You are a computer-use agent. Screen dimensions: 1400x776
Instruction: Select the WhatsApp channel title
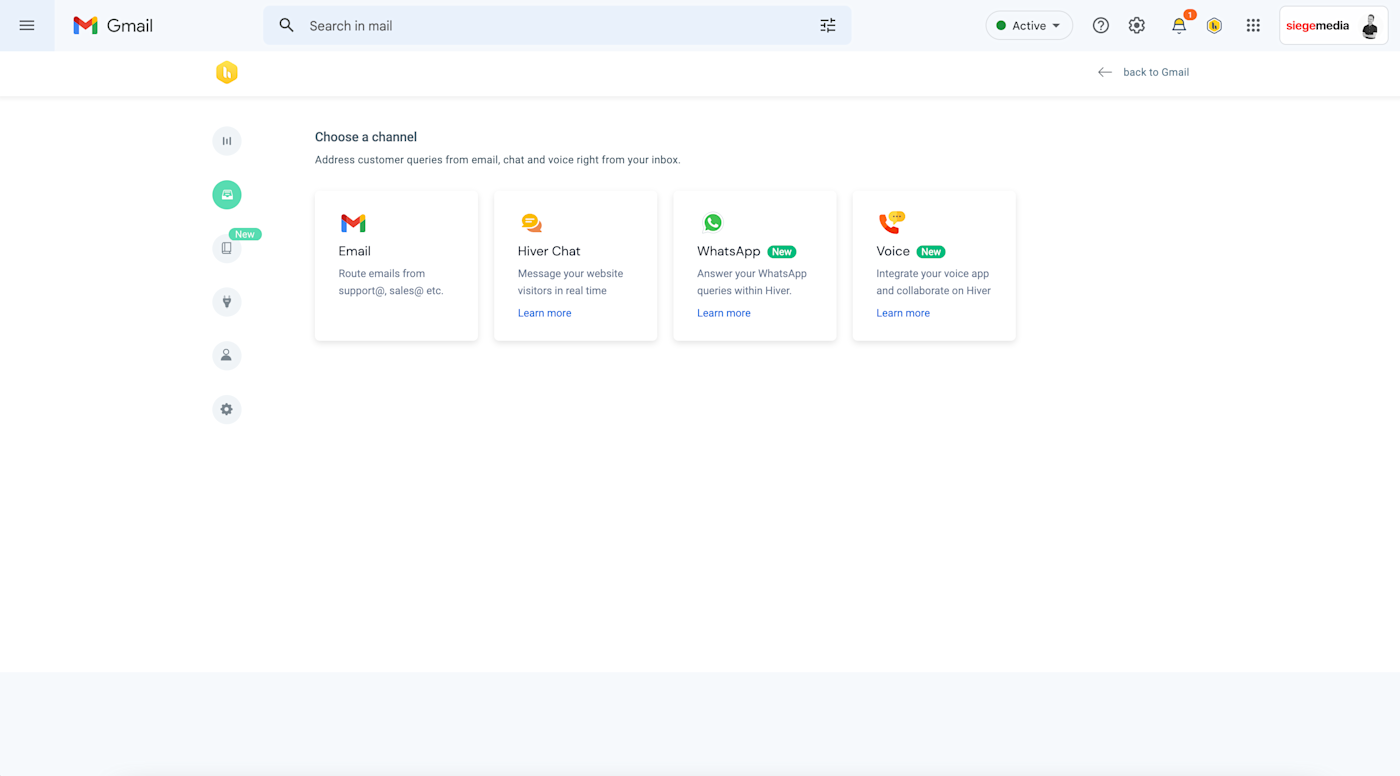pos(729,251)
